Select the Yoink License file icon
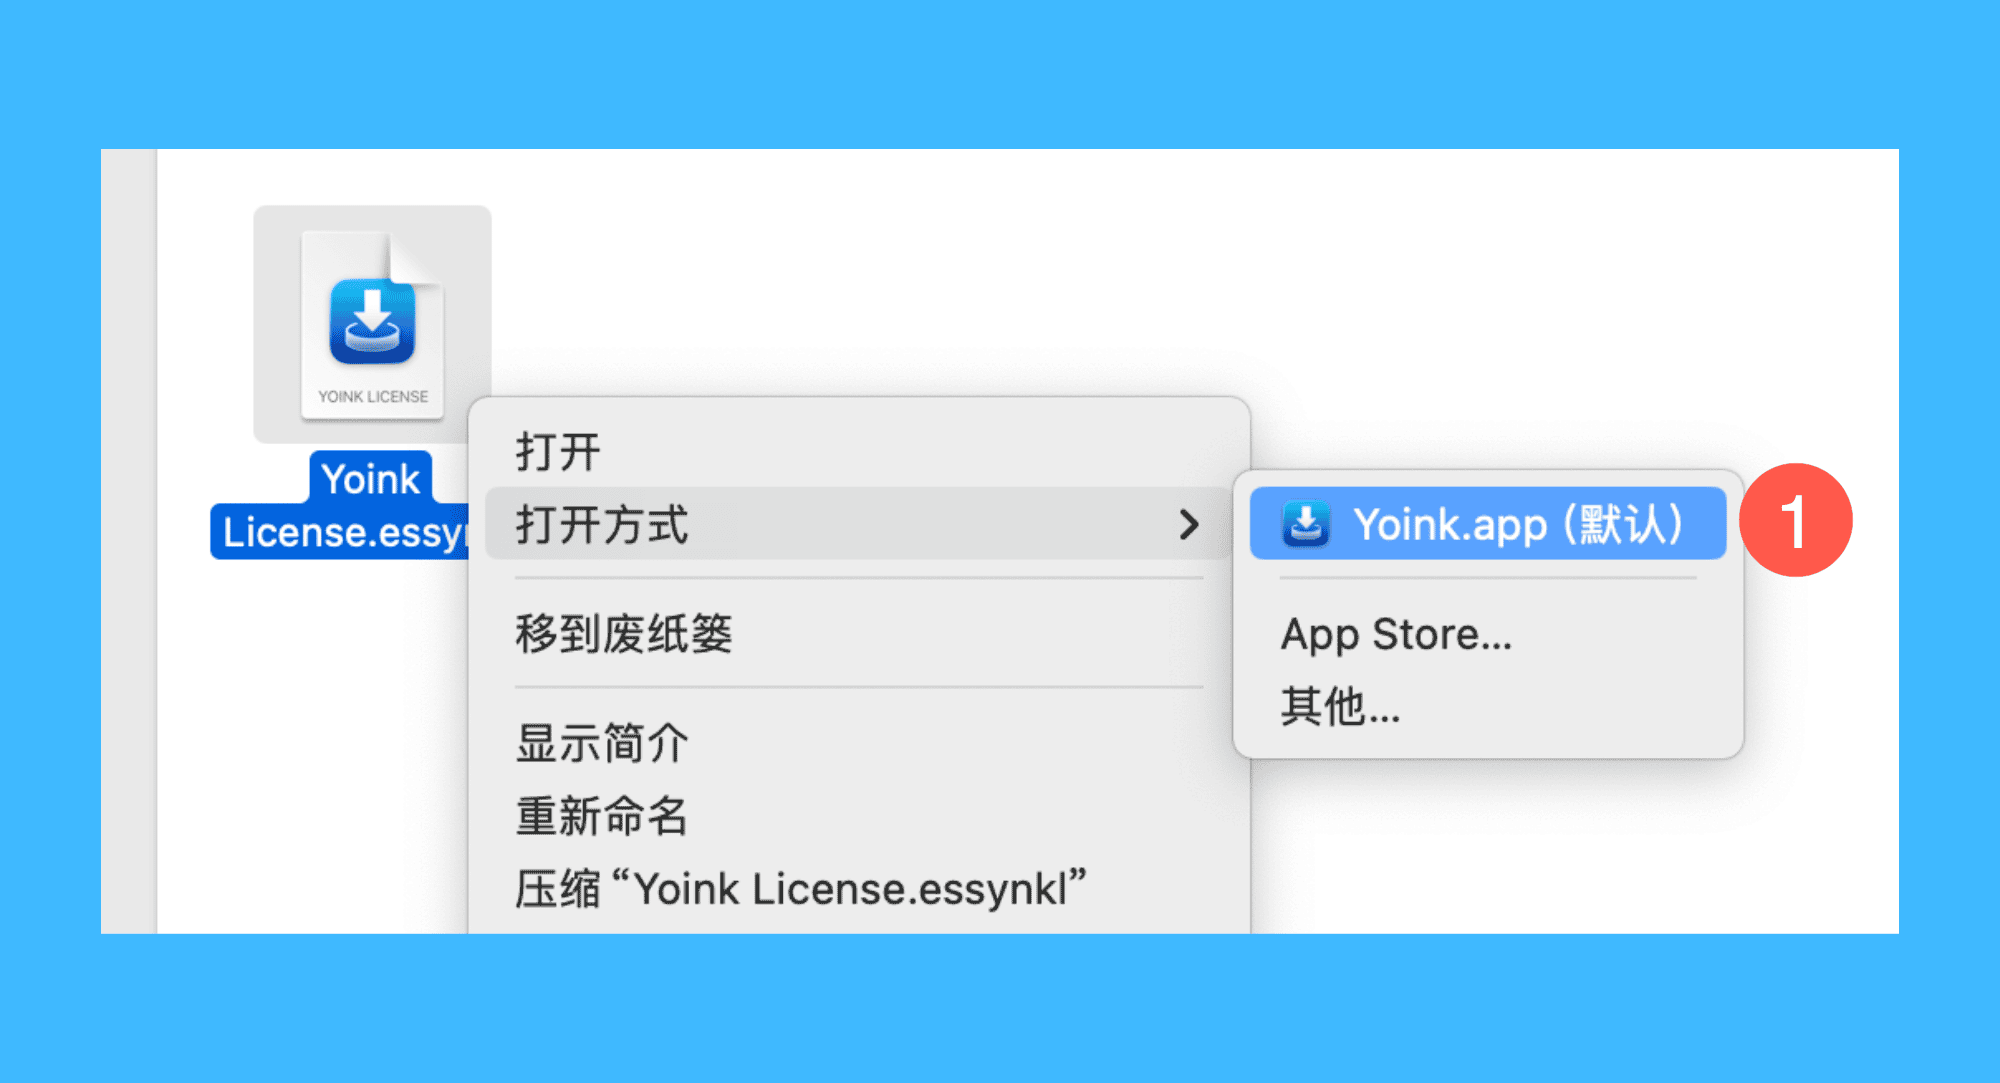 click(x=372, y=325)
